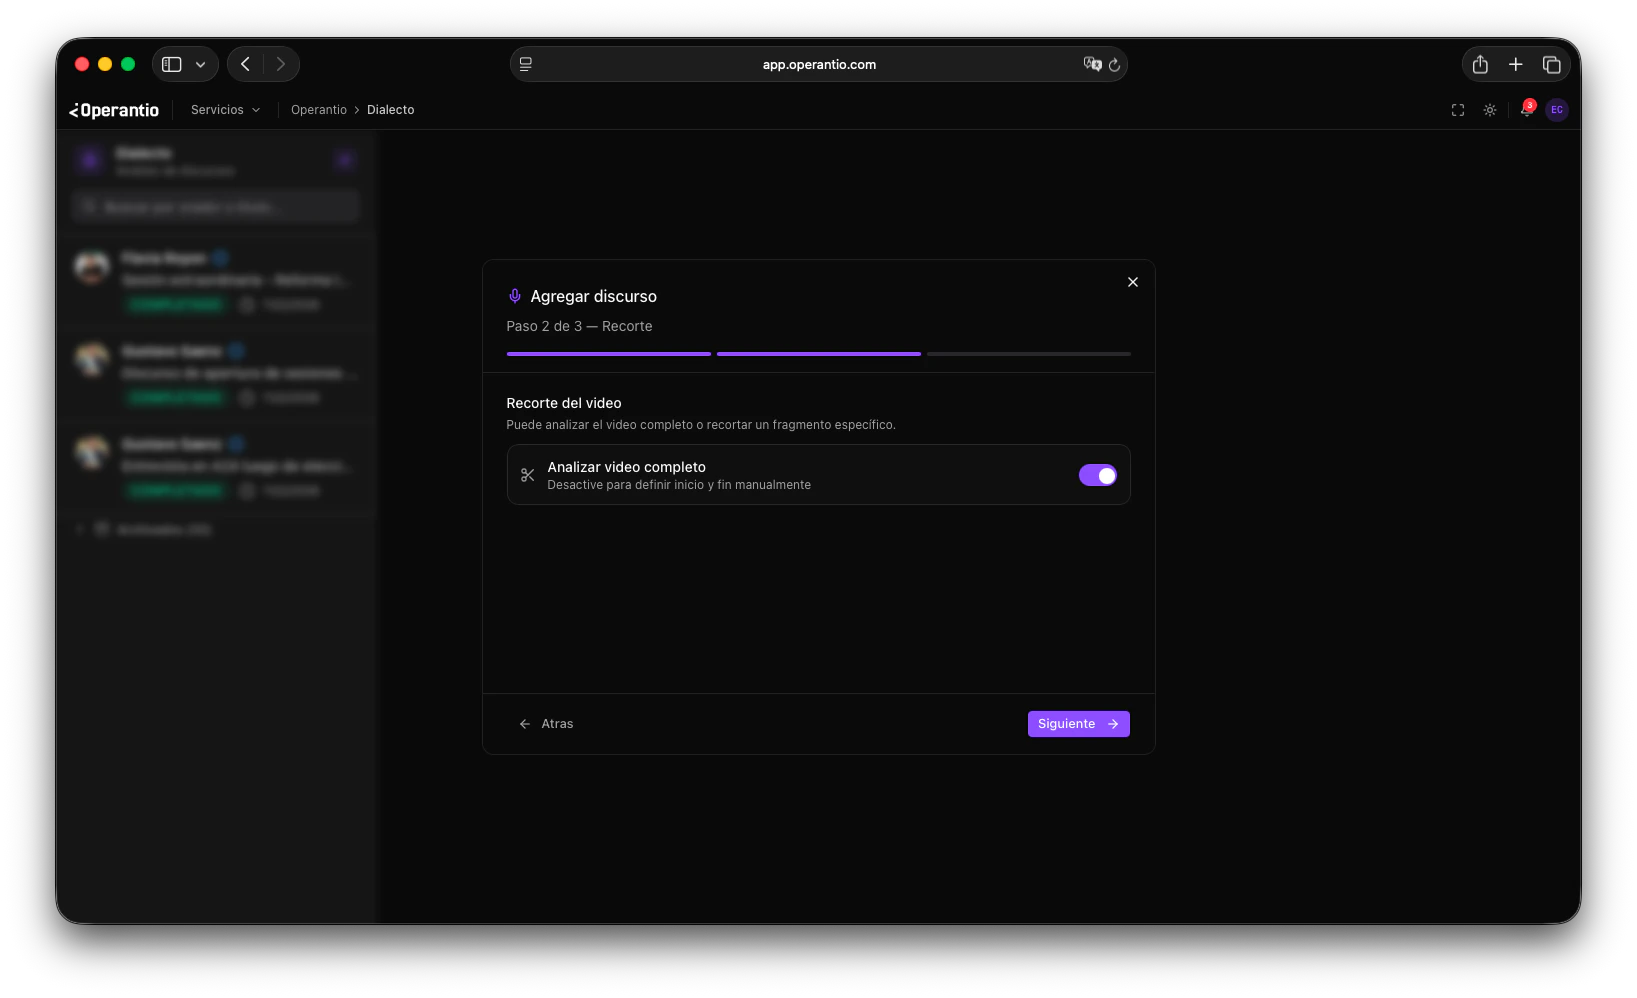Open the EC profile avatar menu
This screenshot has width=1637, height=998.
pyautogui.click(x=1556, y=110)
